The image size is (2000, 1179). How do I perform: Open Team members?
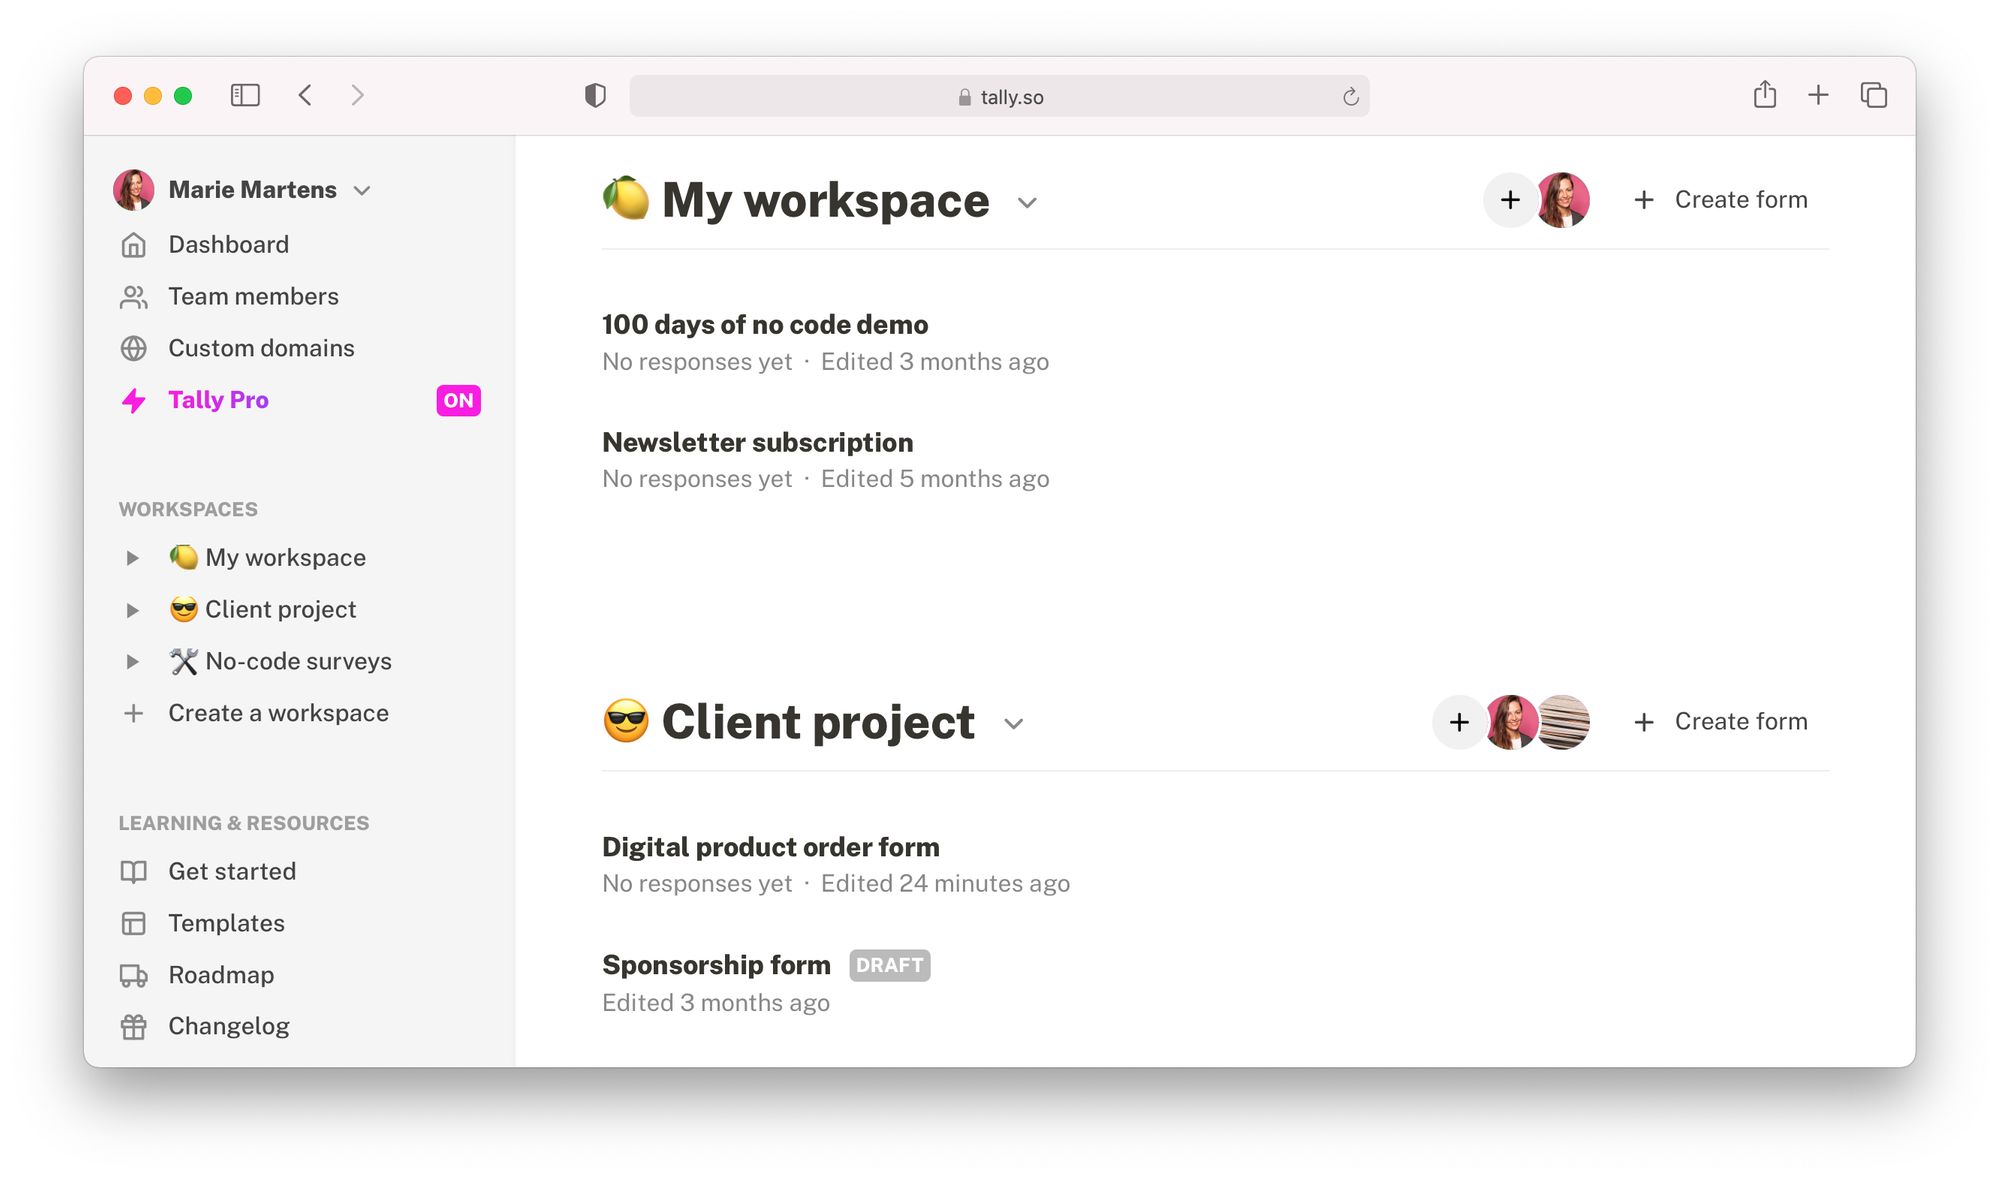[253, 296]
